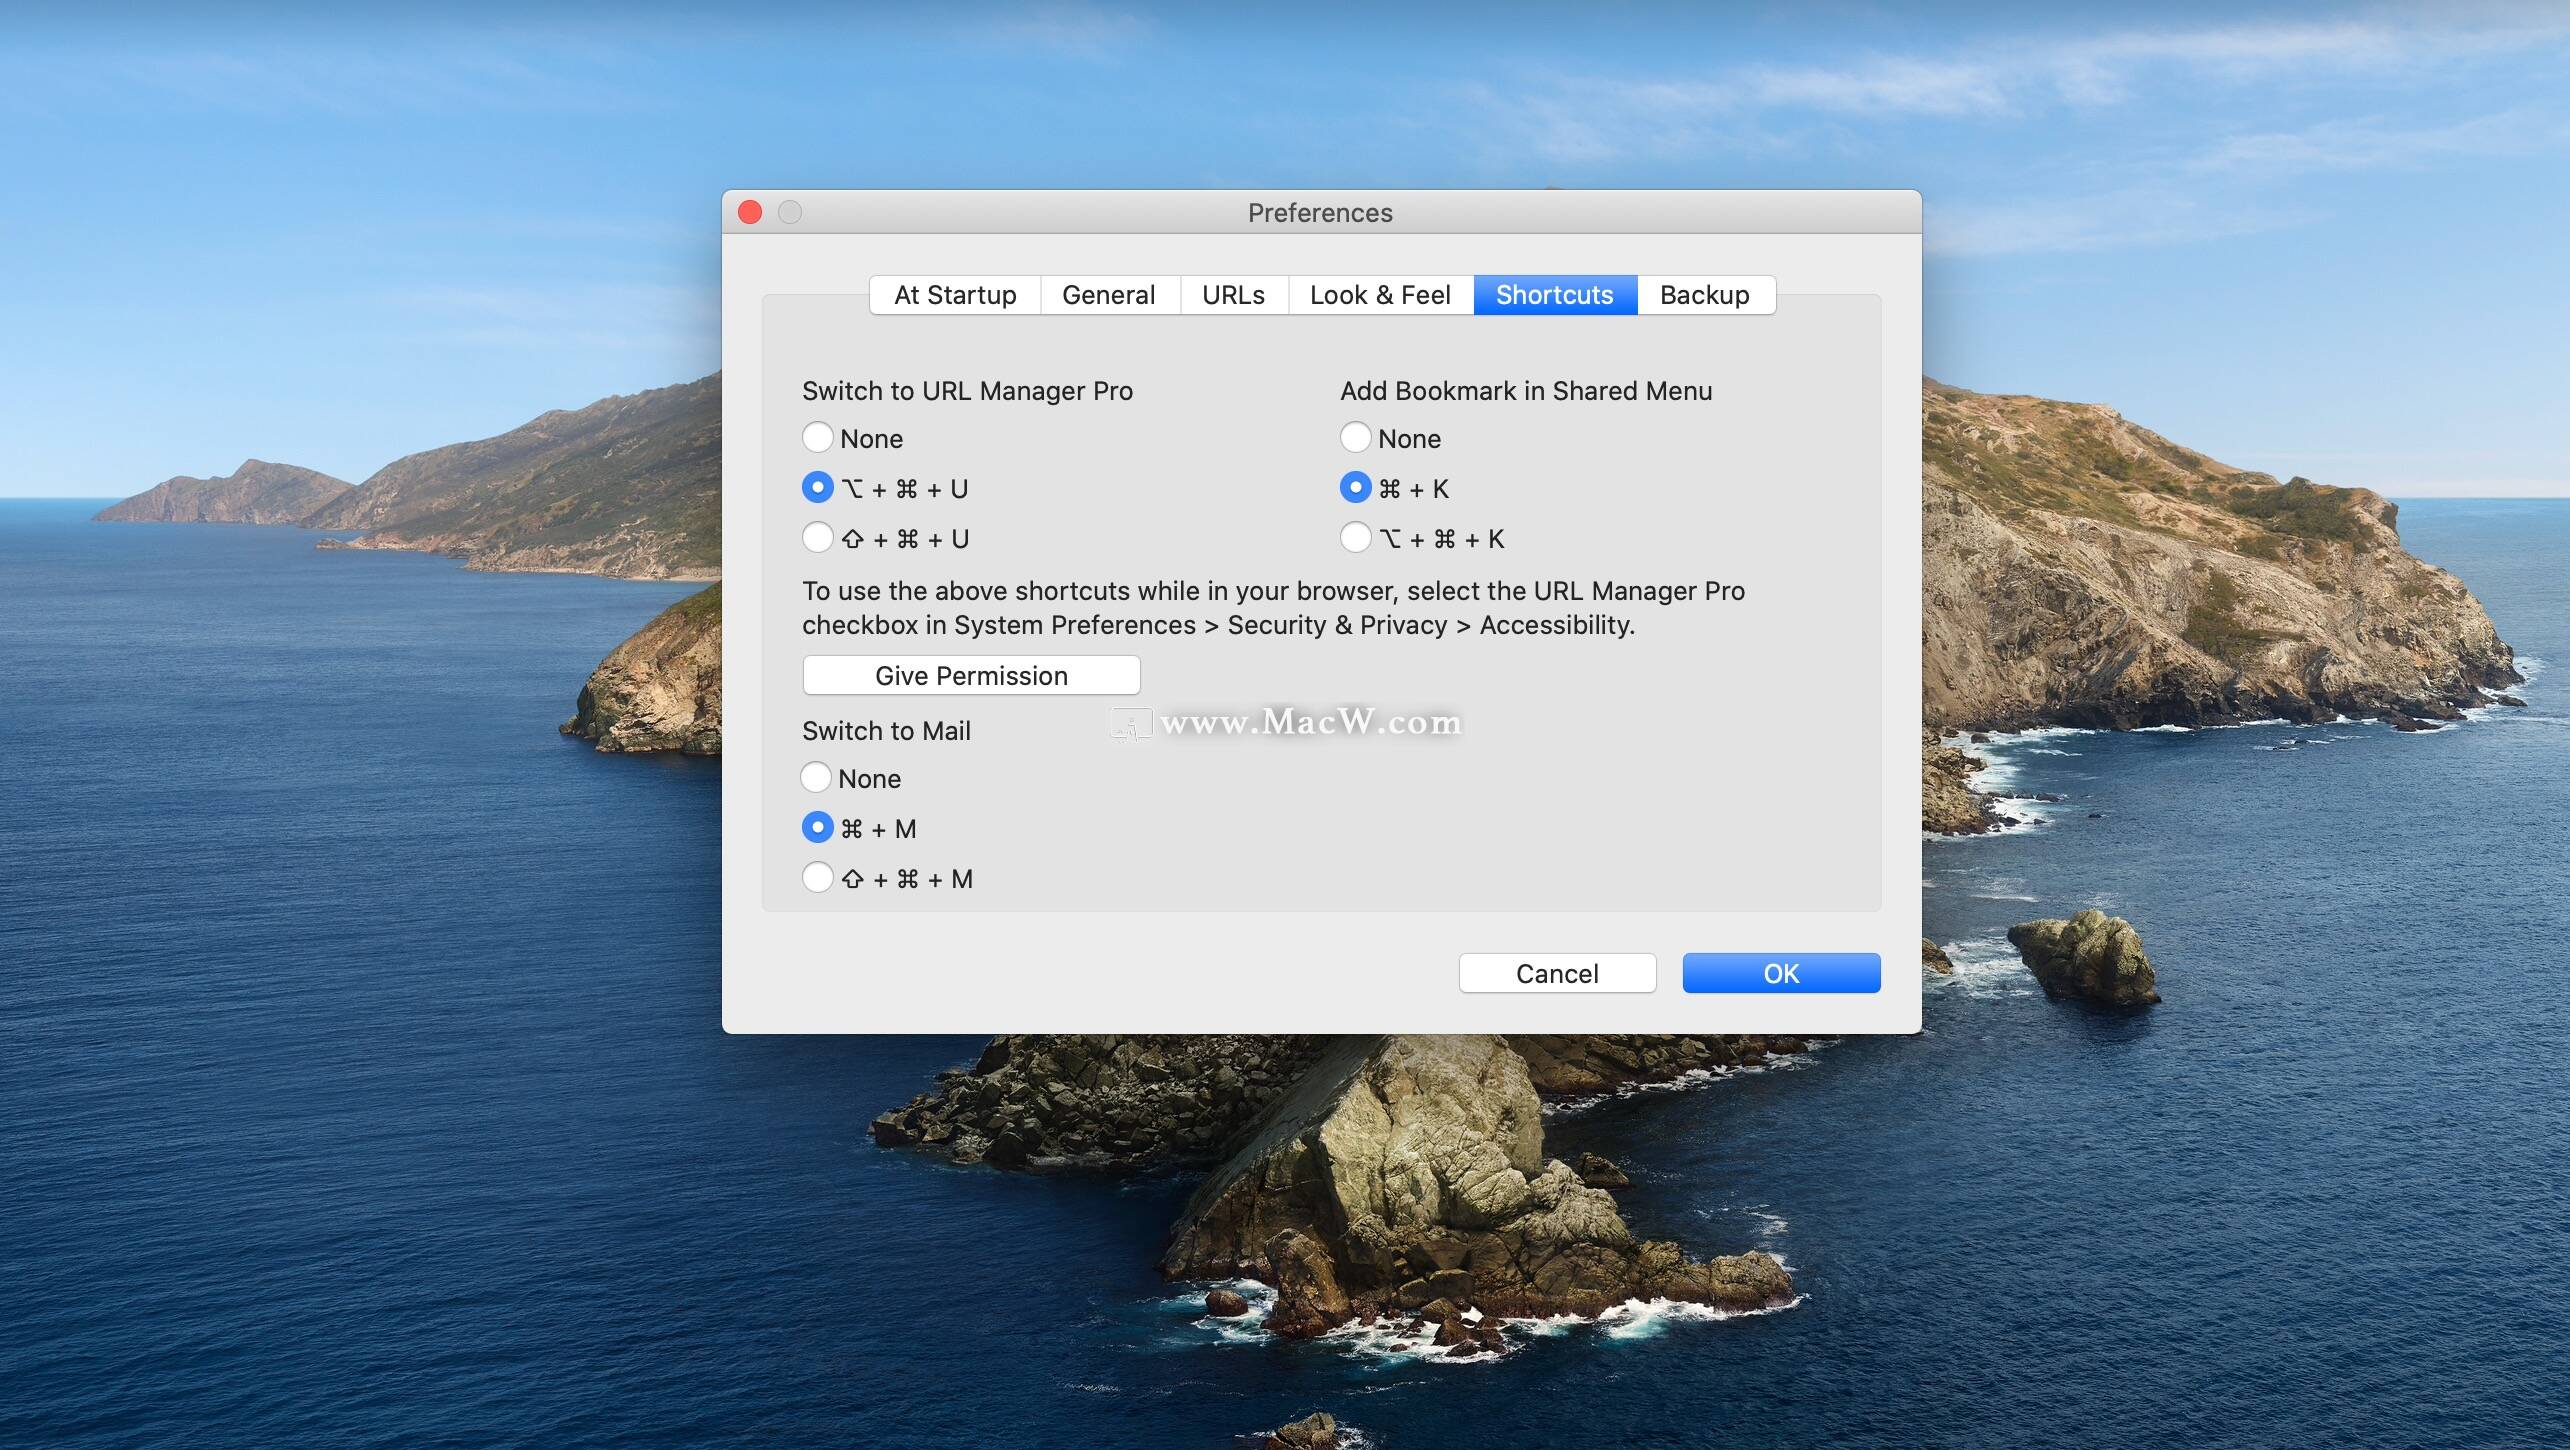Open the URLs preferences tab
This screenshot has width=2570, height=1450.
pos(1230,293)
